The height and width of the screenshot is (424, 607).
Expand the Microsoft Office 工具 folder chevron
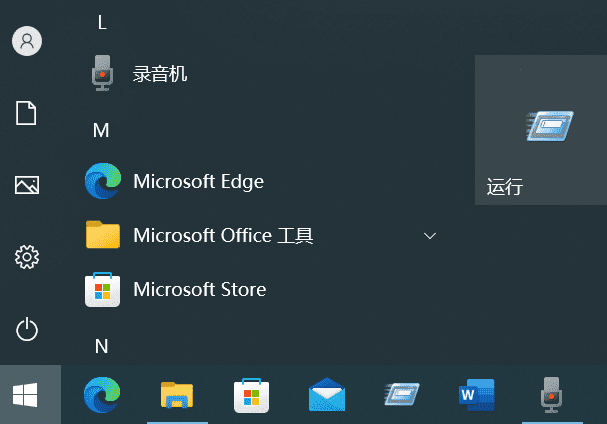[x=430, y=236]
